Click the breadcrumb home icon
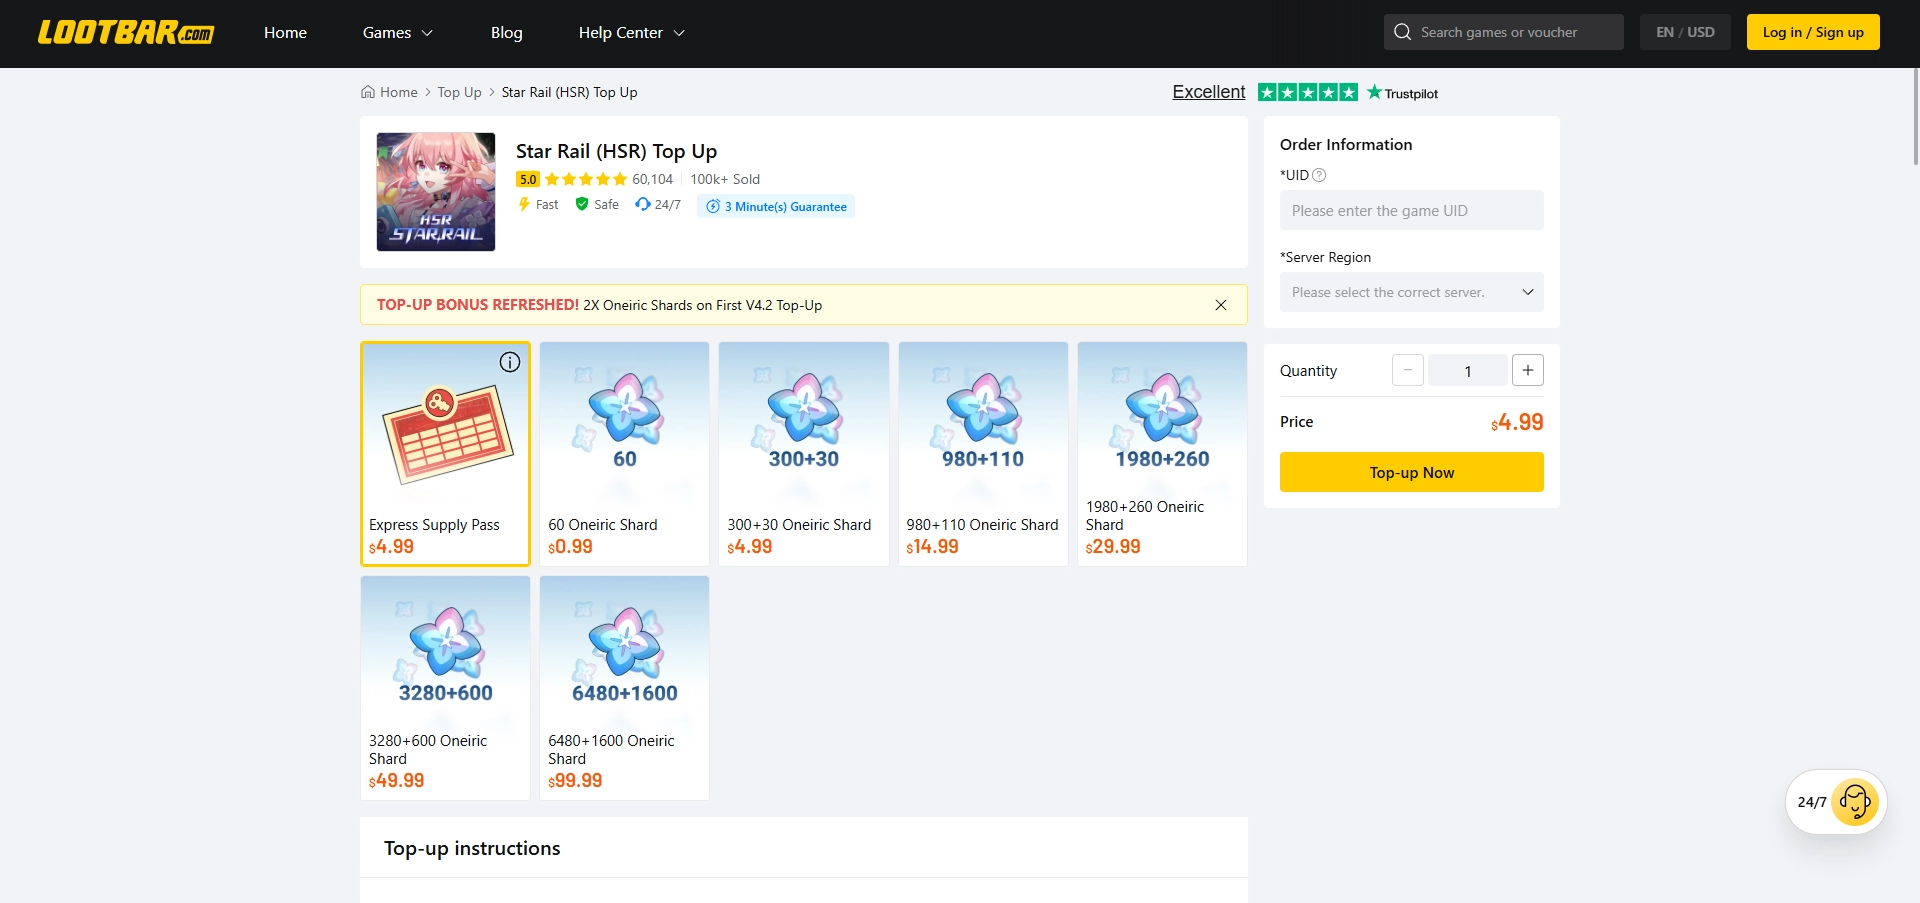The height and width of the screenshot is (903, 1920). (x=368, y=92)
